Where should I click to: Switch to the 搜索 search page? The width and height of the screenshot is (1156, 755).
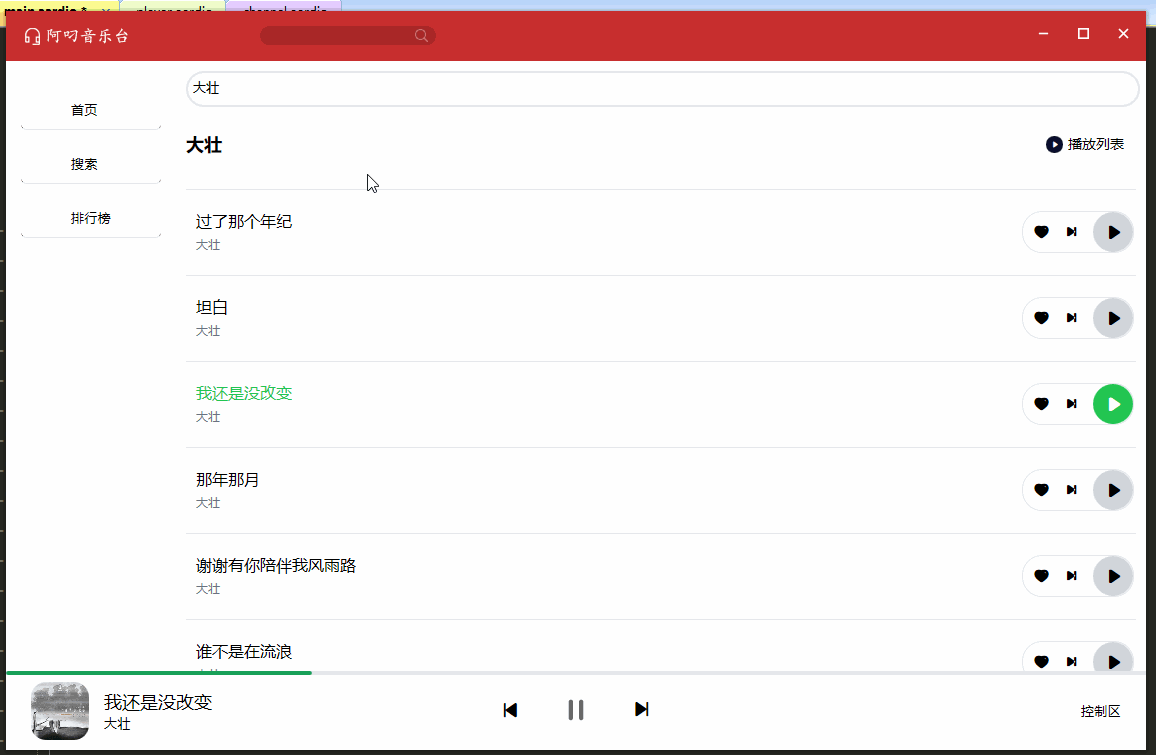point(85,164)
